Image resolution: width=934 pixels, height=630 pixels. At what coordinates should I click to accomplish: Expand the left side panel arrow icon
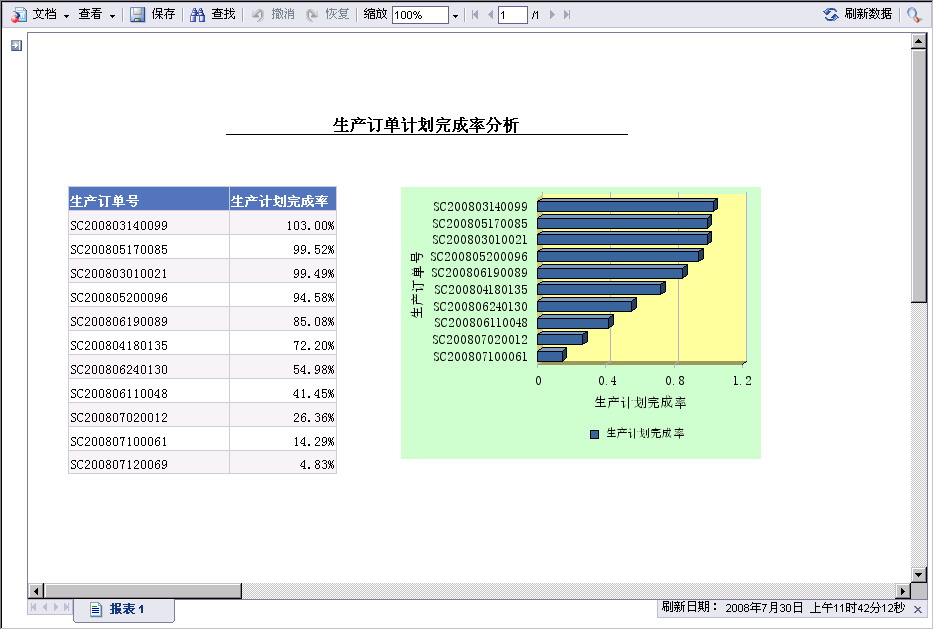[x=17, y=45]
